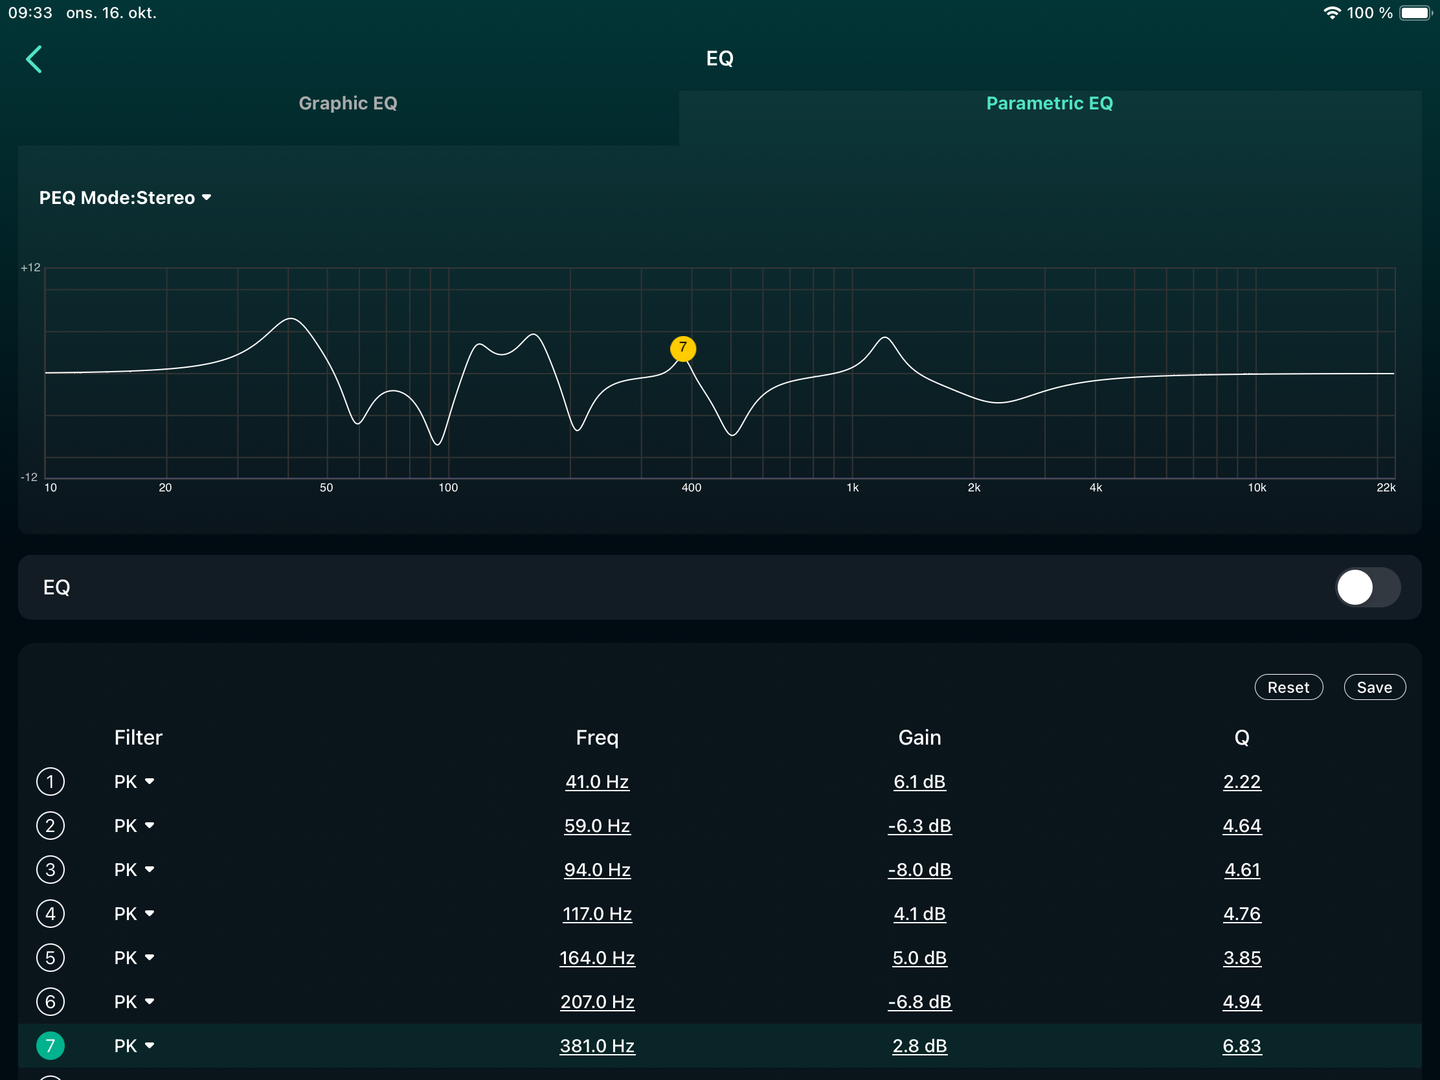Edit the 41.0 Hz frequency value
Screen dimensions: 1440x1080
pos(597,782)
